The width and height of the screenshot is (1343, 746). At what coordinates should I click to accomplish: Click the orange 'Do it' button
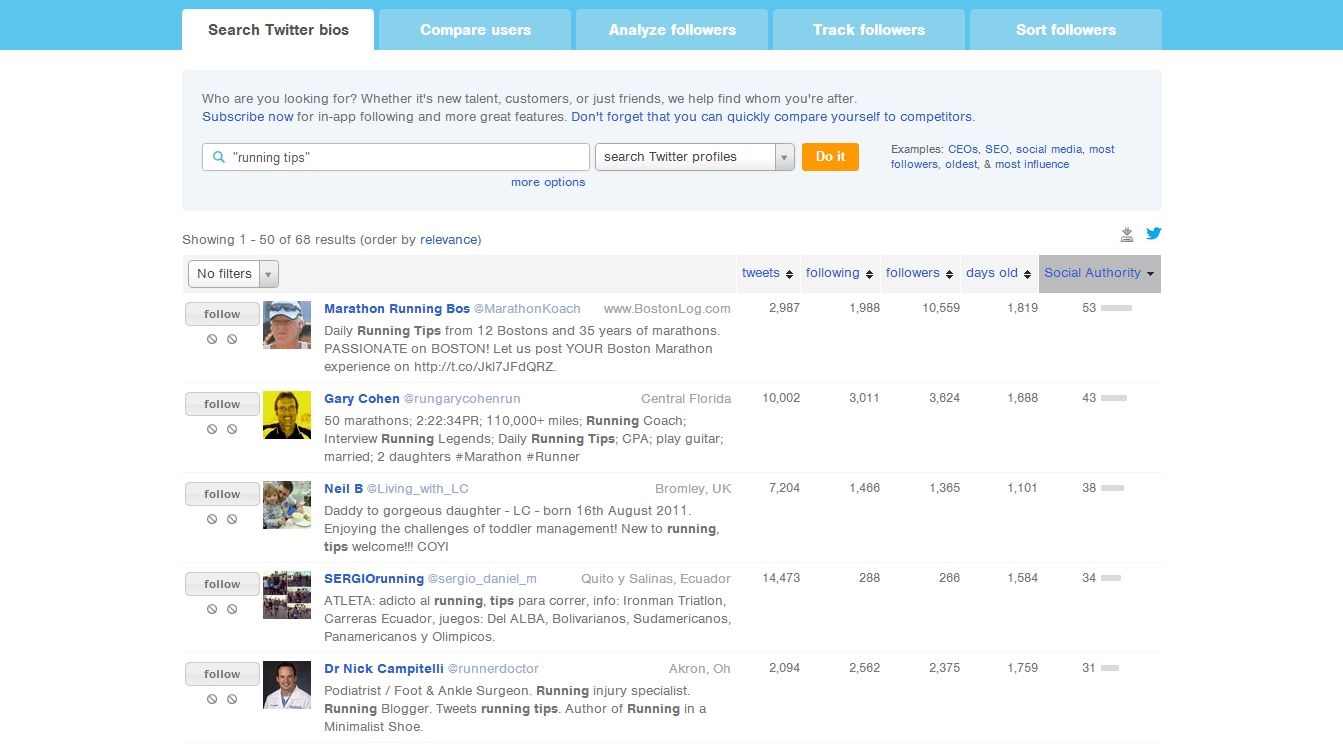coord(830,157)
